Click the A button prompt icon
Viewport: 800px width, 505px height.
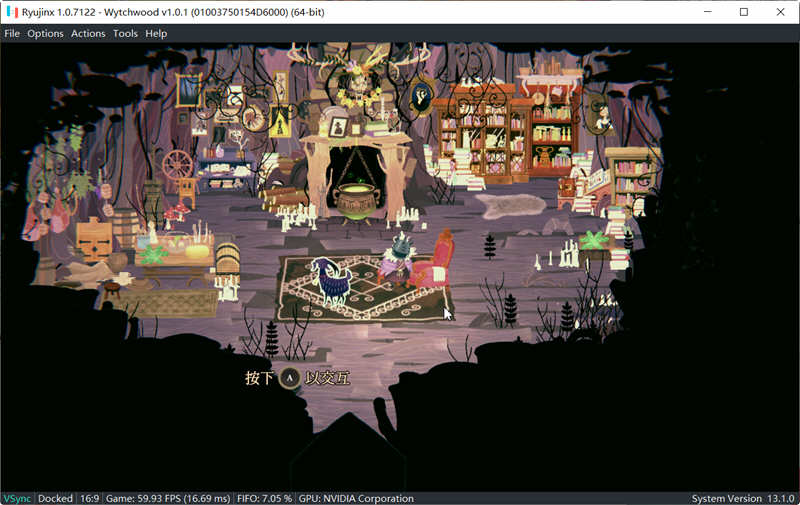(x=289, y=378)
